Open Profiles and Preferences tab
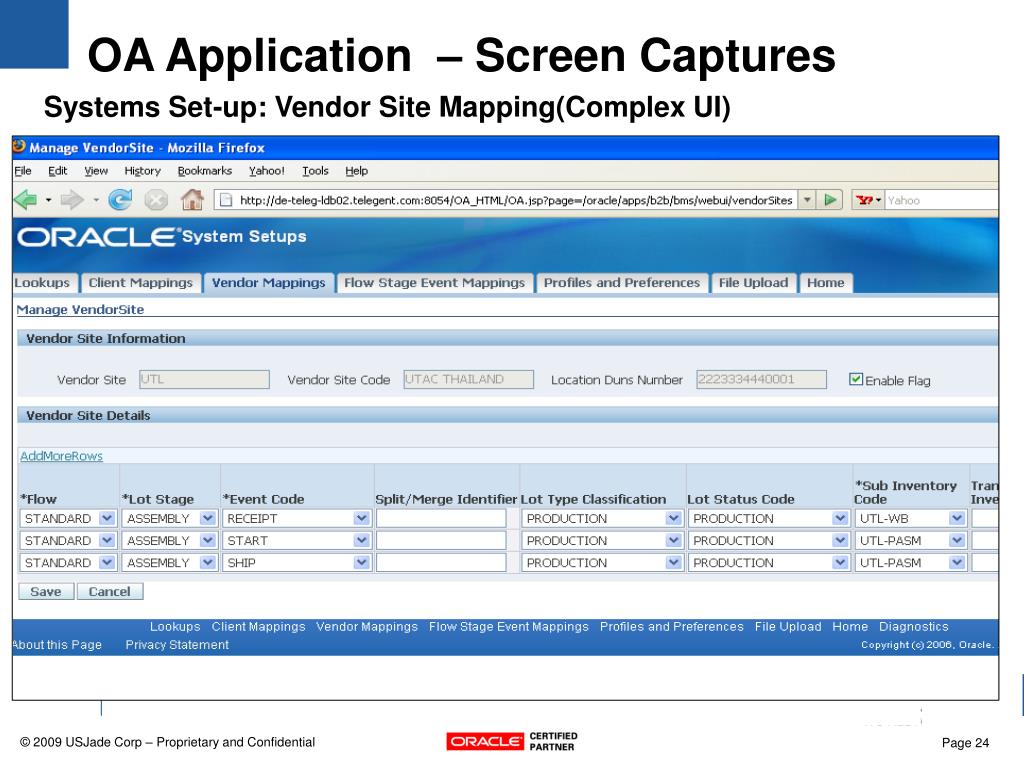1024x768 pixels. (x=622, y=283)
